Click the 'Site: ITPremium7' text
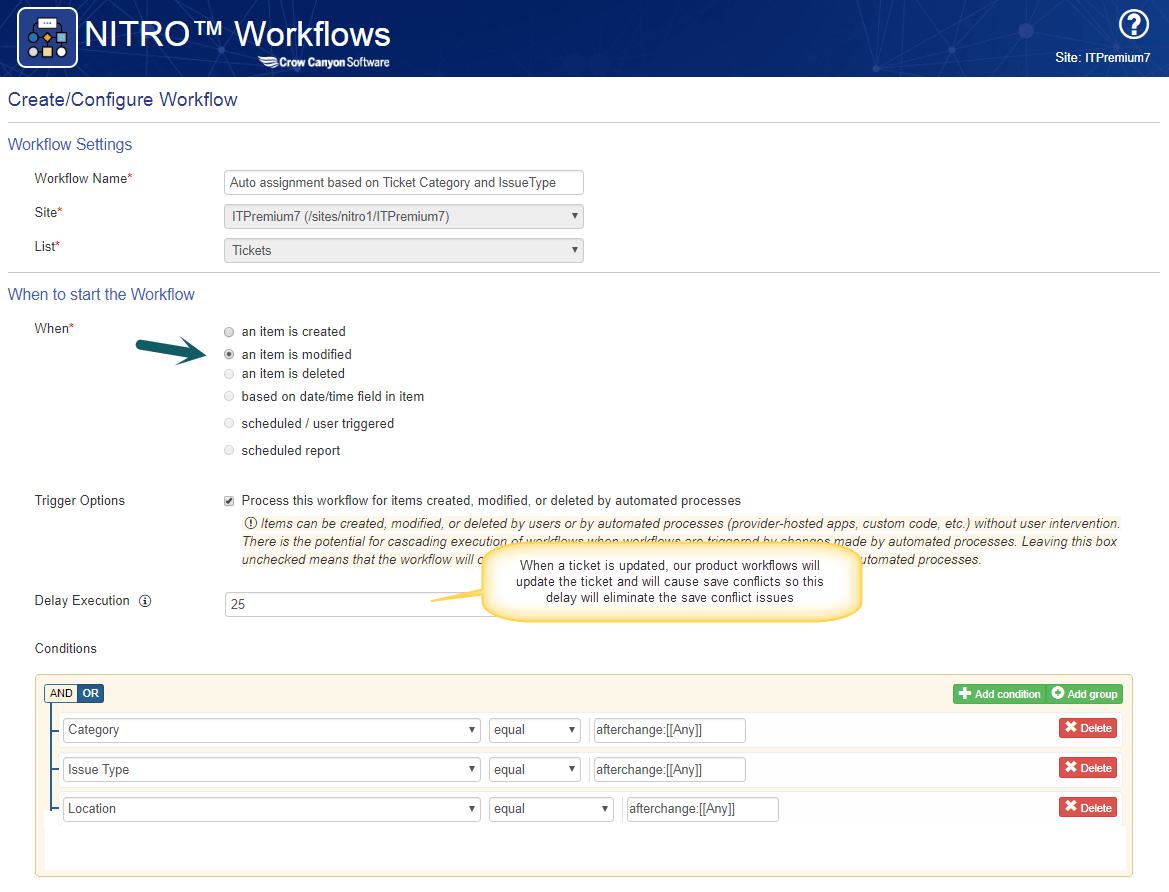 pyautogui.click(x=1102, y=57)
